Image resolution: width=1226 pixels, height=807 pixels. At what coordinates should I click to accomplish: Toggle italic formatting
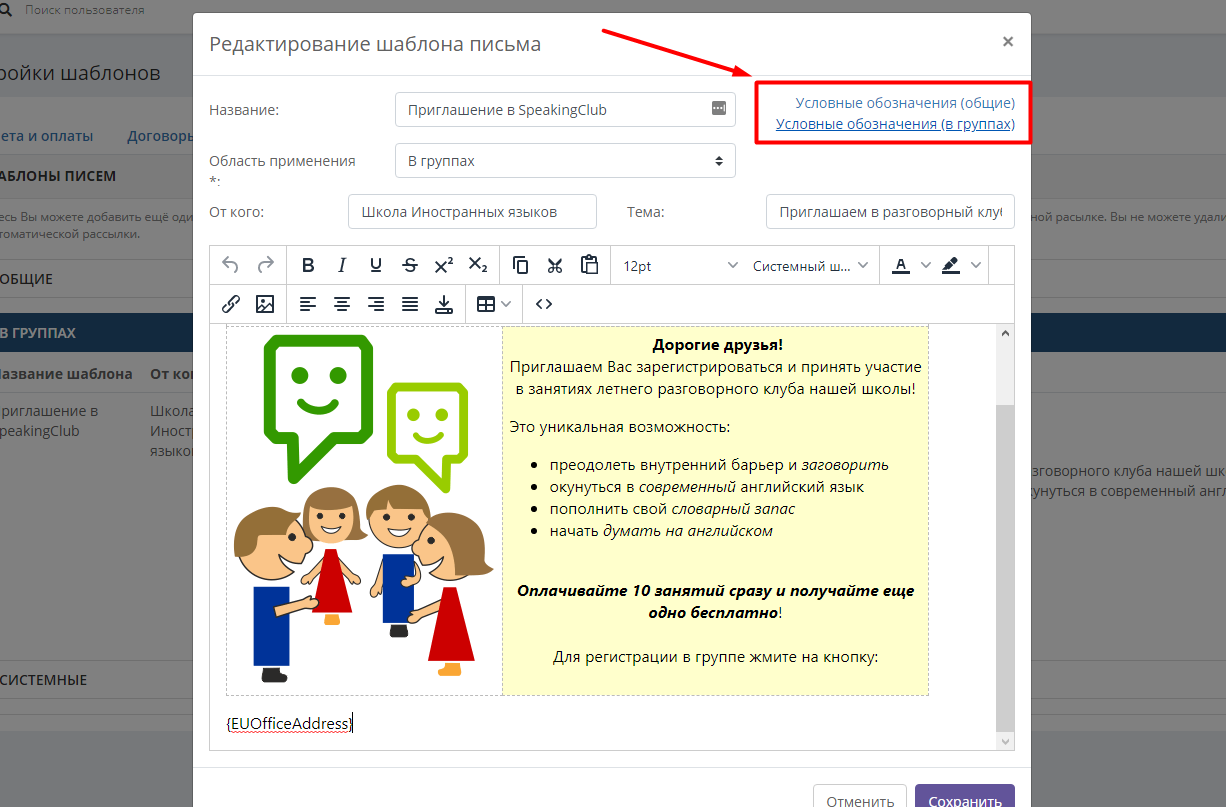(342, 265)
